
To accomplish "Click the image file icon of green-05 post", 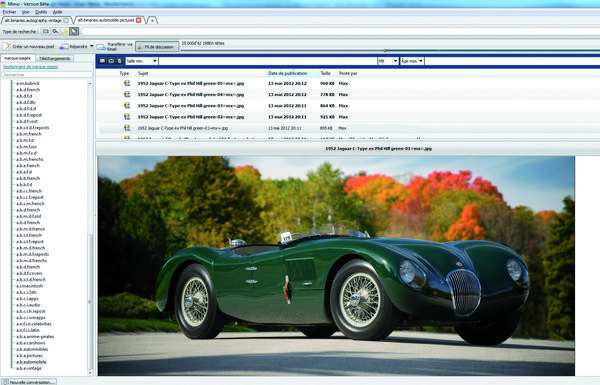I will 127,83.
